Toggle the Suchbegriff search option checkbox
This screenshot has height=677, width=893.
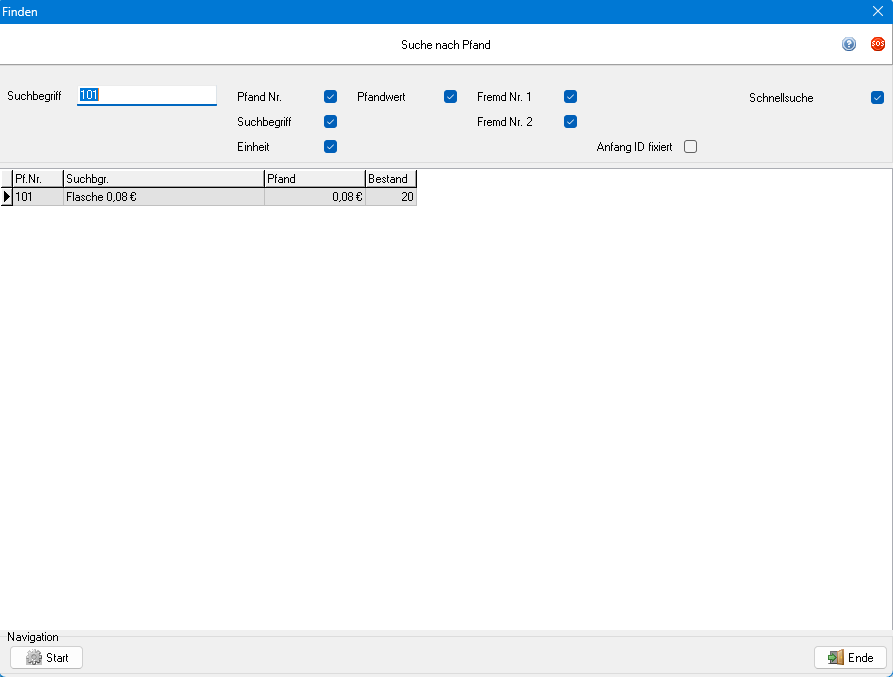point(330,122)
